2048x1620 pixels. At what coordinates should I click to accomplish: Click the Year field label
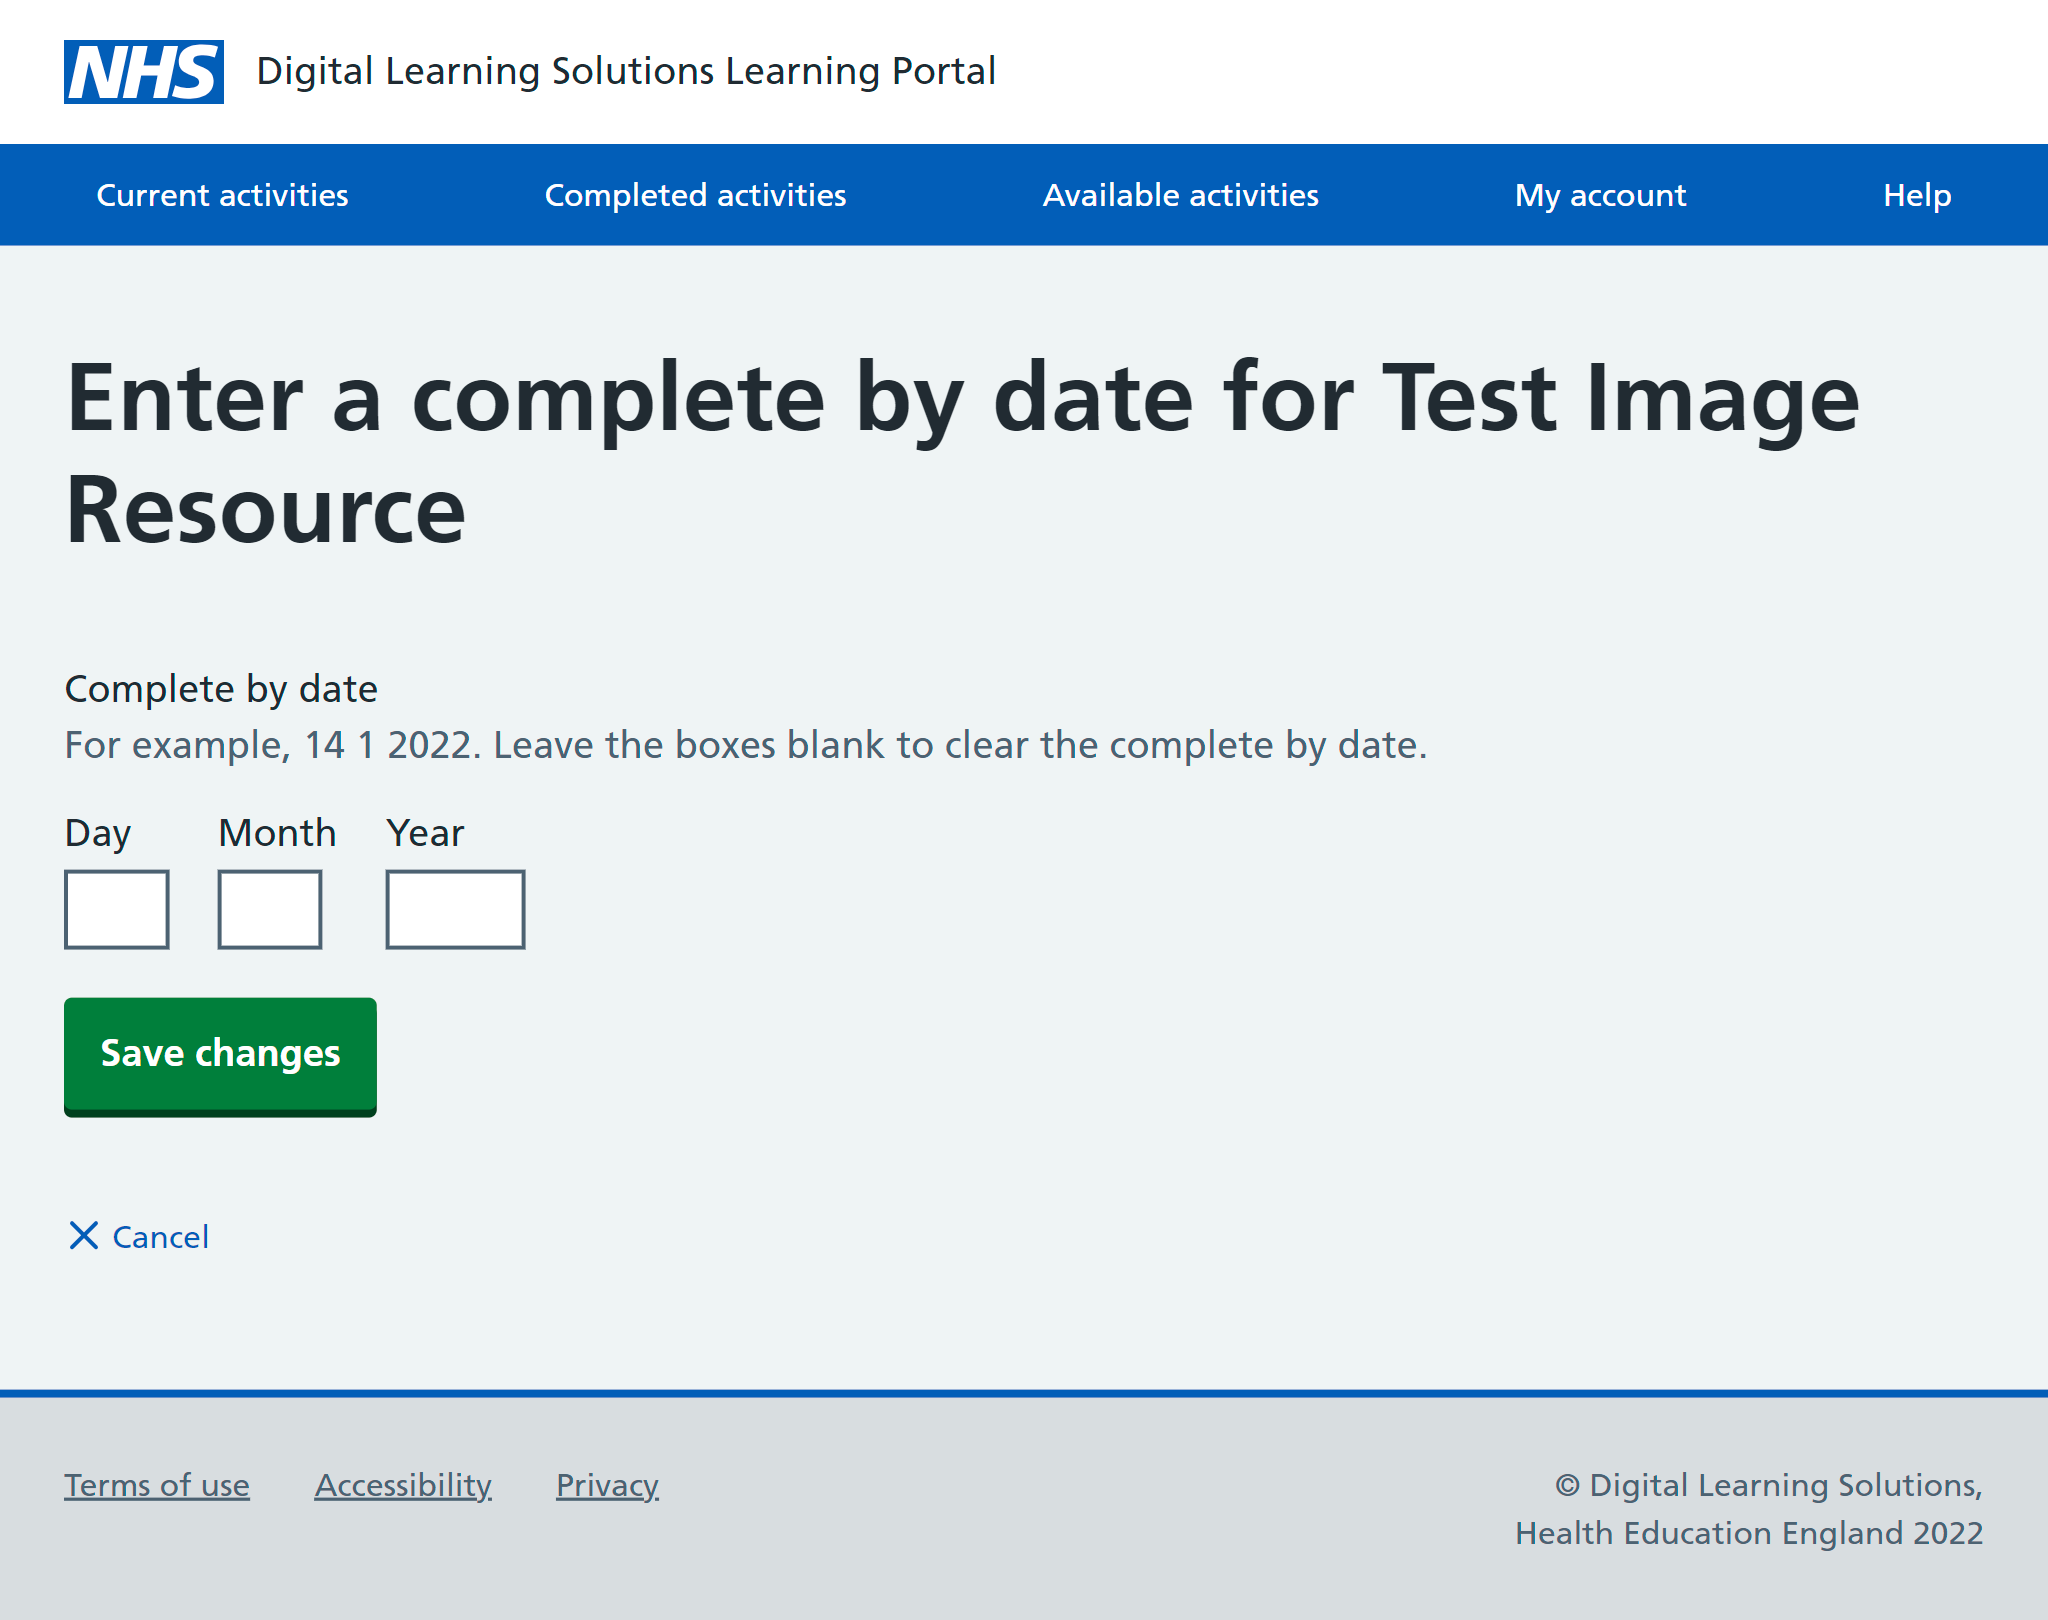coord(425,833)
